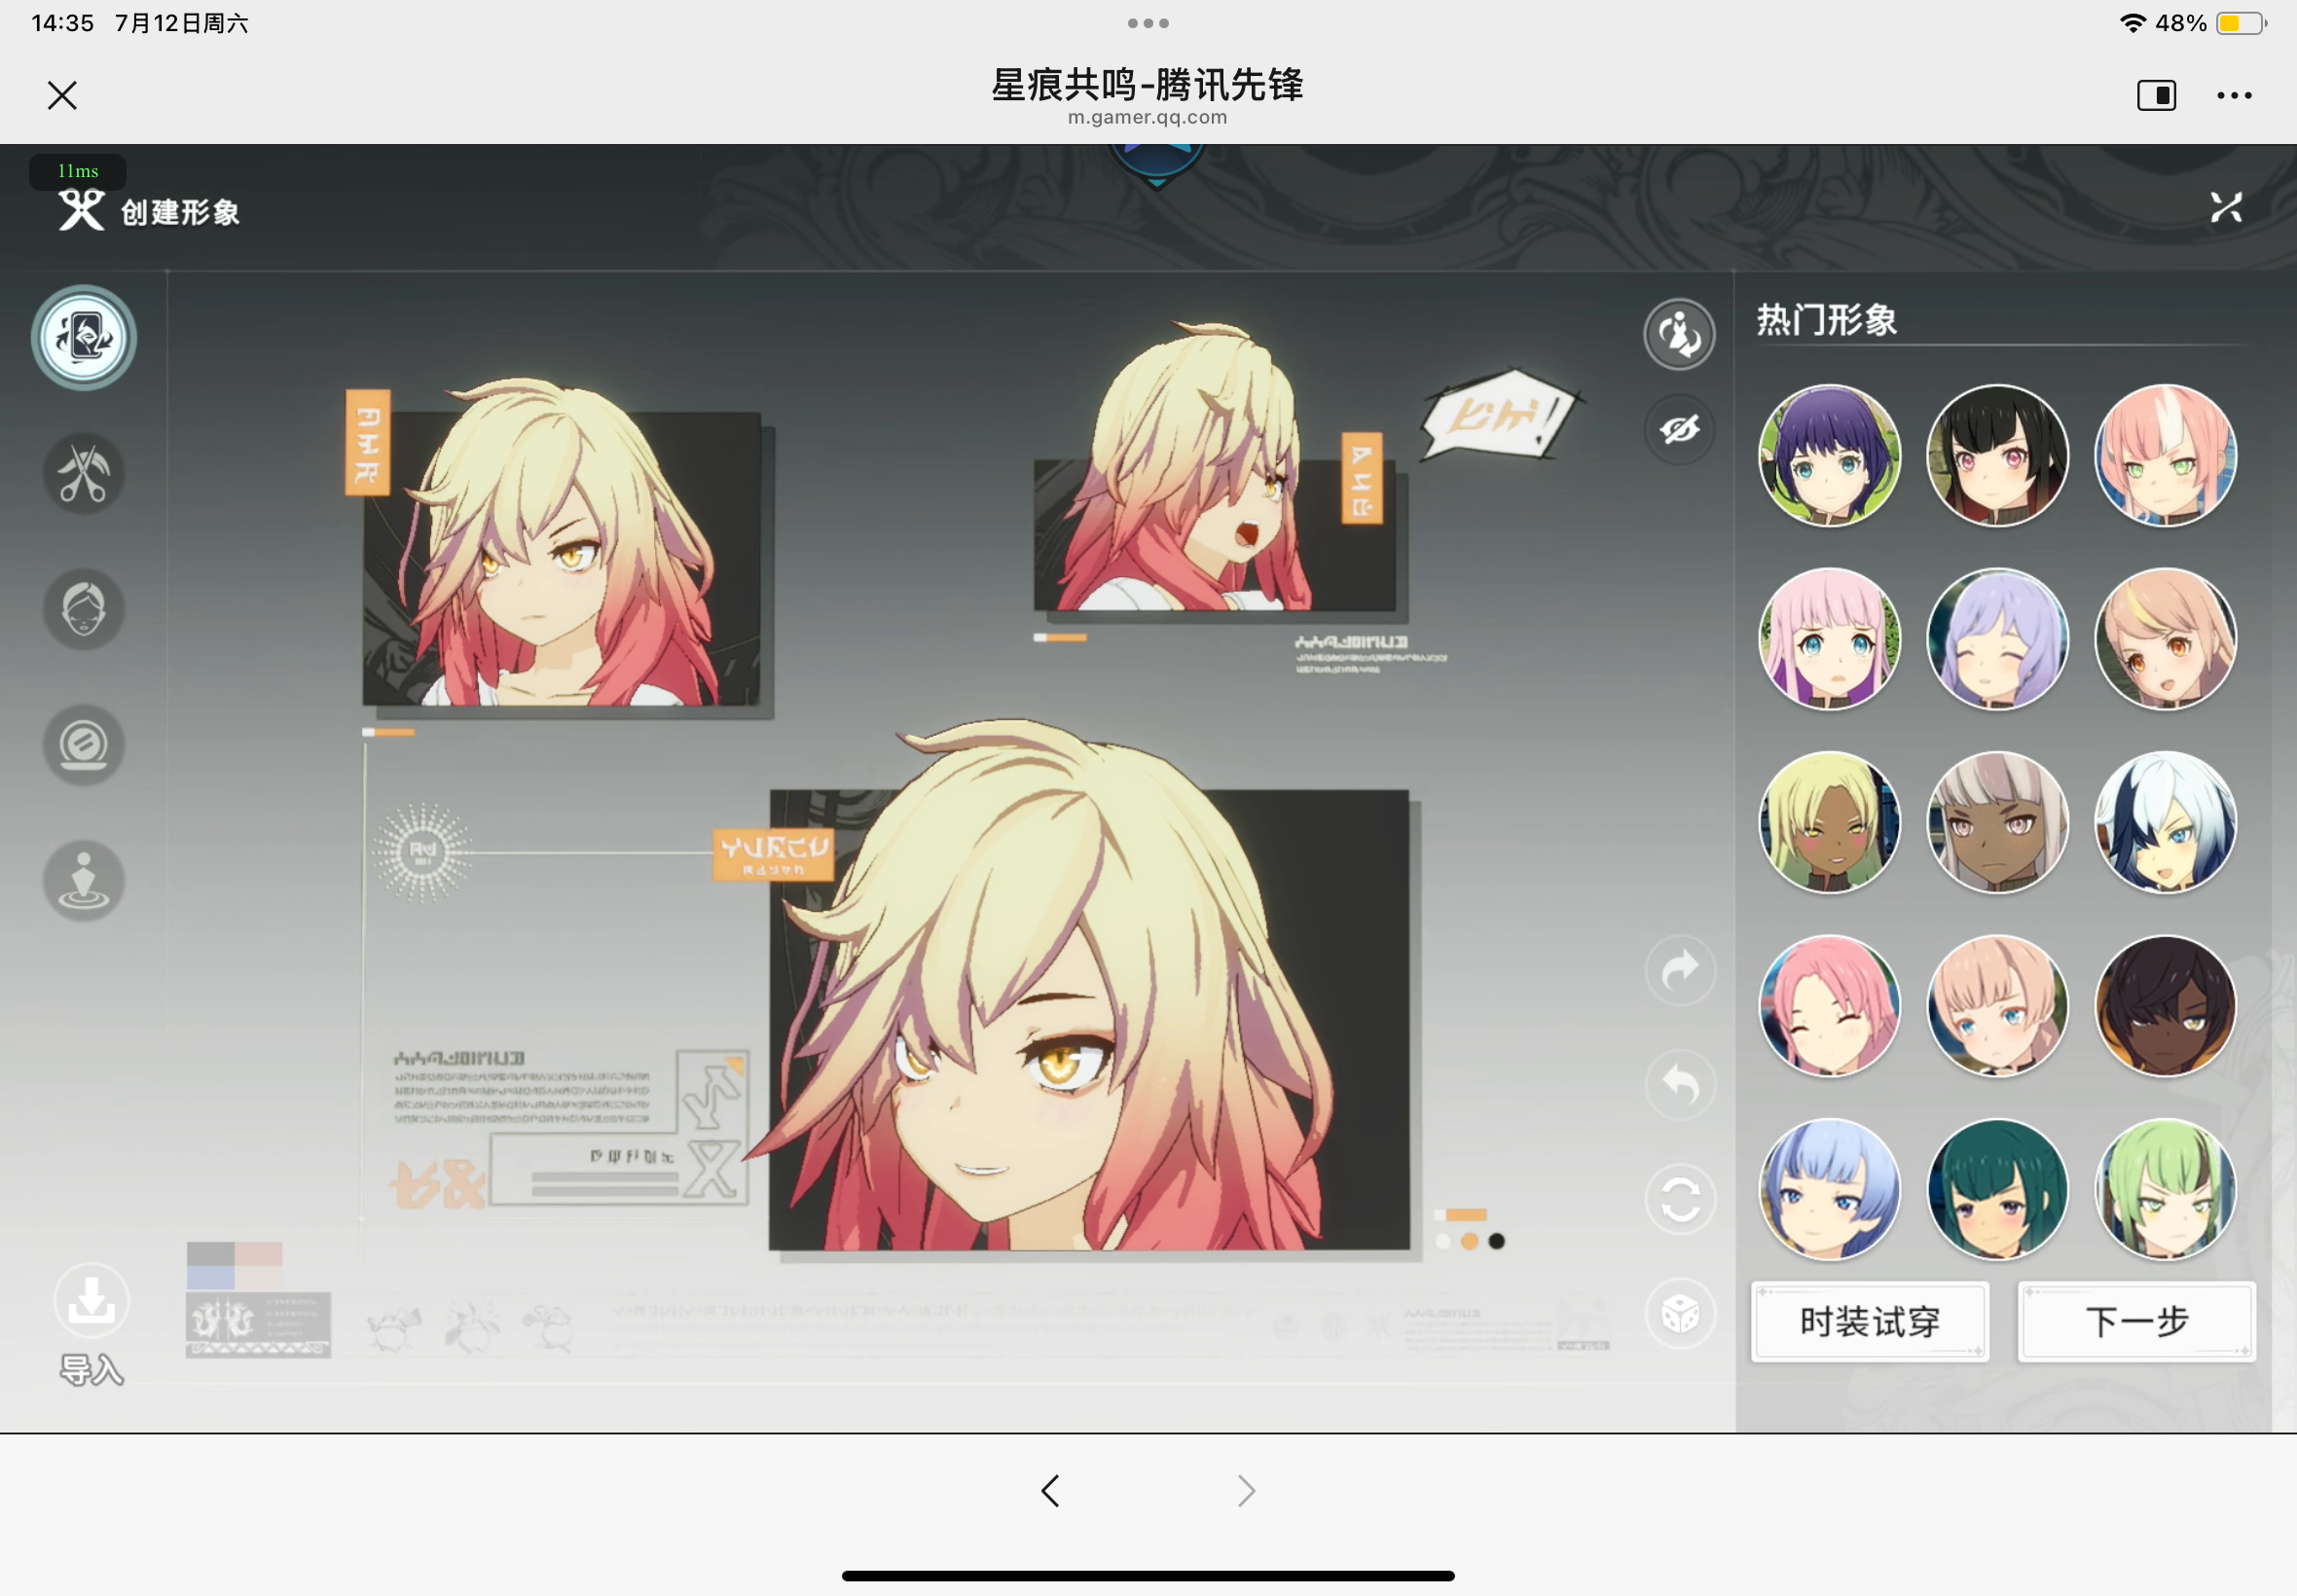Select the pink and white haired green-eyed preset
Screen dimensions: 2297x1596
point(2166,456)
